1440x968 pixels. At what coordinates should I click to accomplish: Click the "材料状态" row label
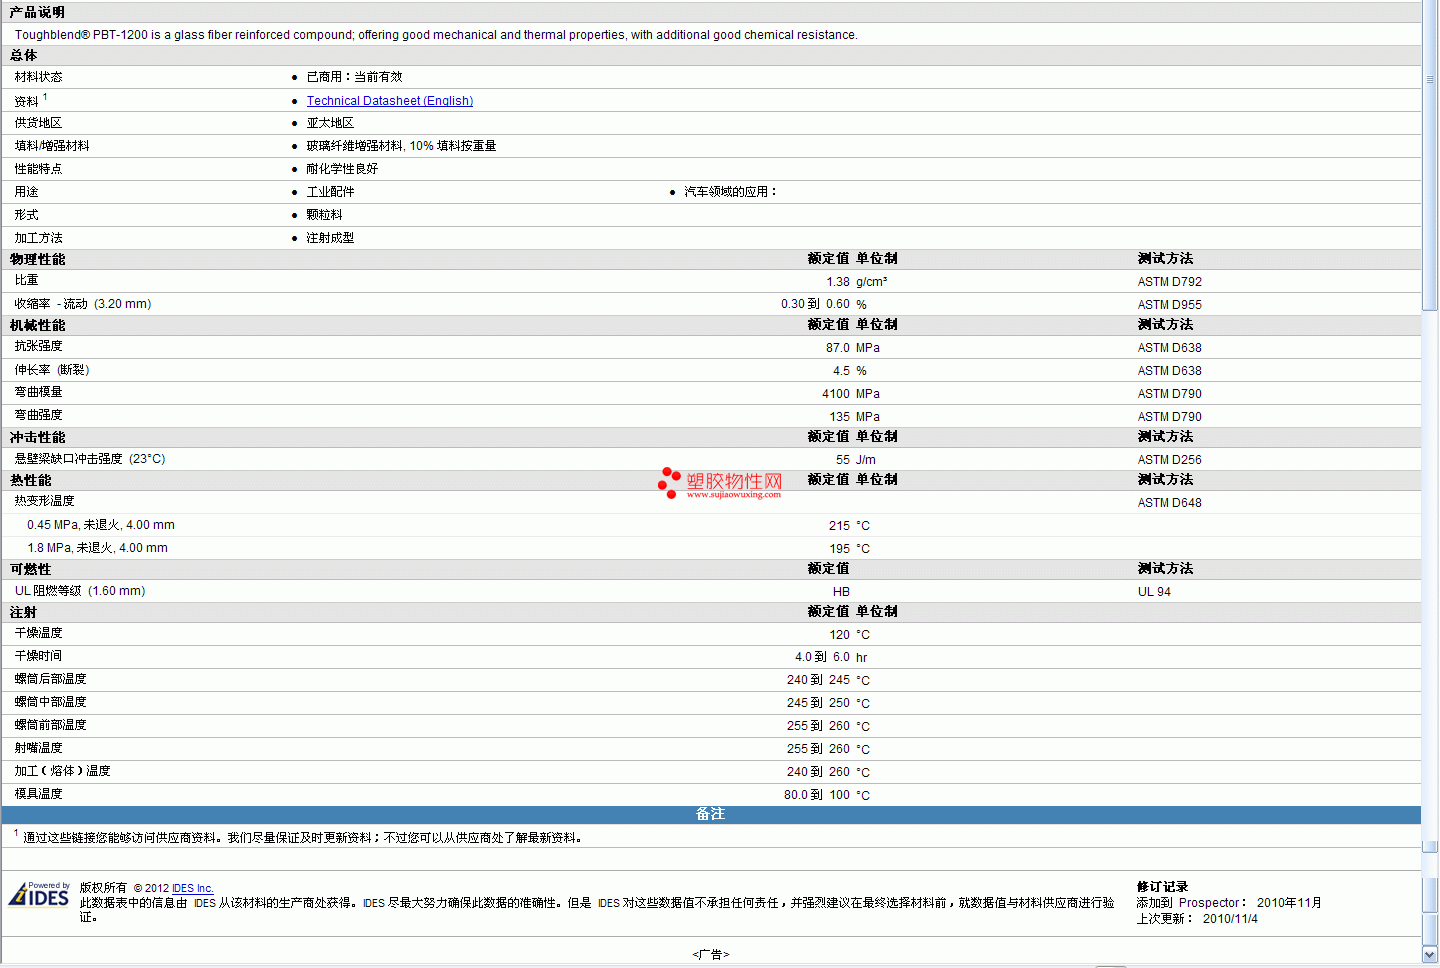click(x=39, y=77)
